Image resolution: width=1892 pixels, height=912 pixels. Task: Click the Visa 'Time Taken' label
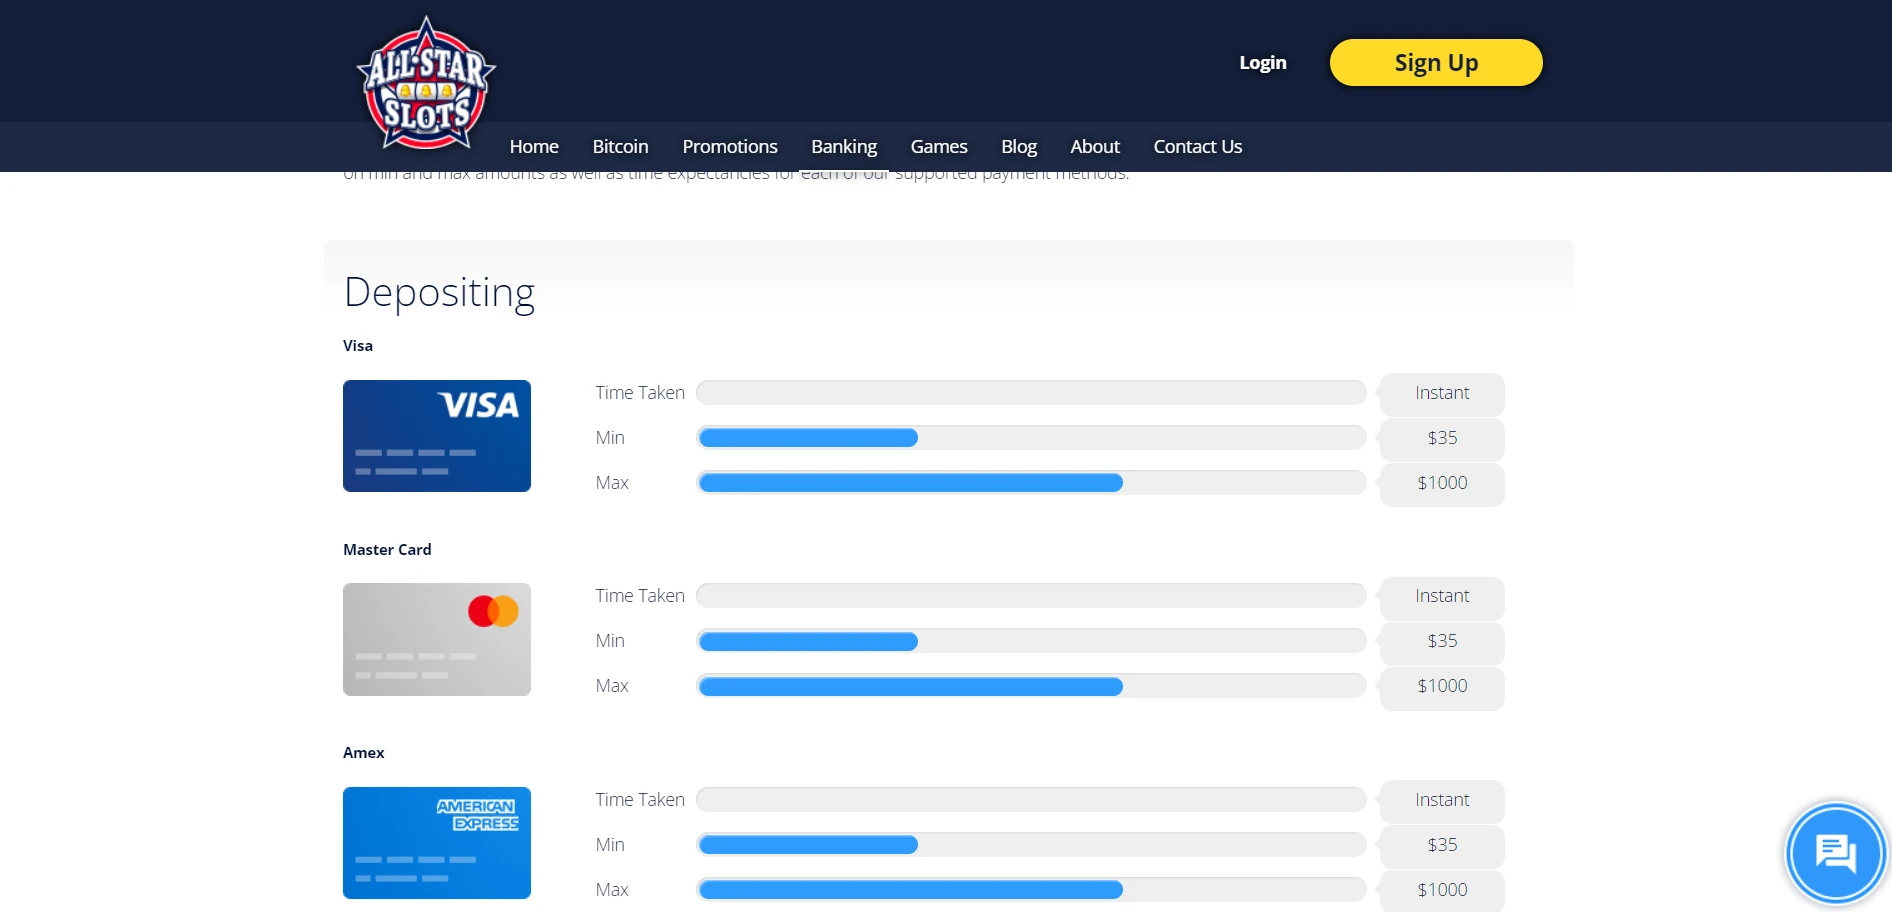(640, 393)
